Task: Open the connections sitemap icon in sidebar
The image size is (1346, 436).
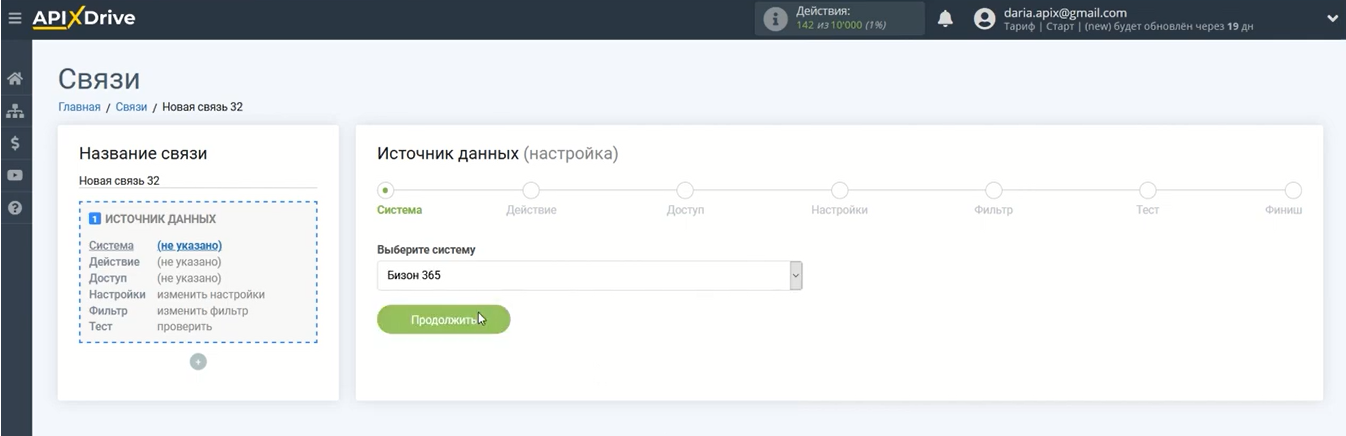Action: point(15,111)
